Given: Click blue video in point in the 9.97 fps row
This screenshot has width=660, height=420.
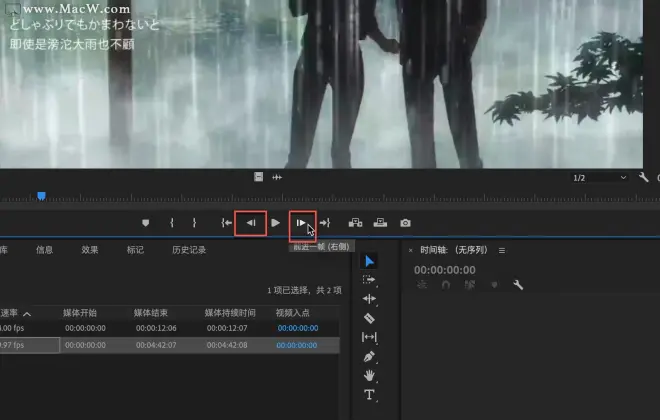Looking at the screenshot, I should tap(297, 345).
